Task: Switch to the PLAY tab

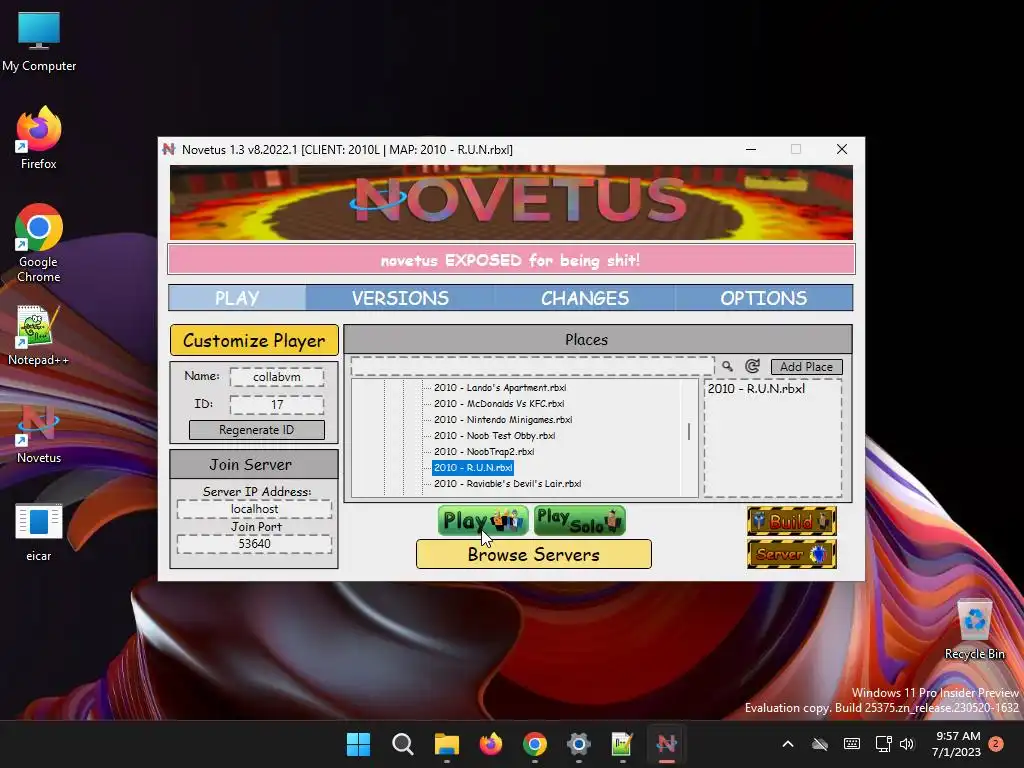Action: tap(238, 298)
